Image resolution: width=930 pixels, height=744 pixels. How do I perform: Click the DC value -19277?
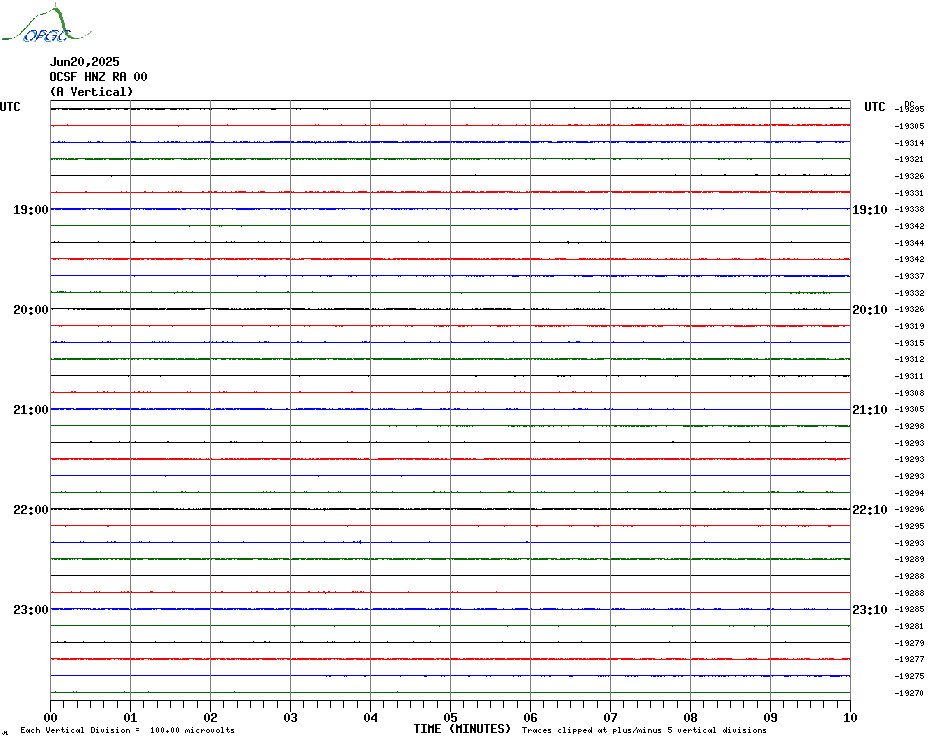point(909,659)
